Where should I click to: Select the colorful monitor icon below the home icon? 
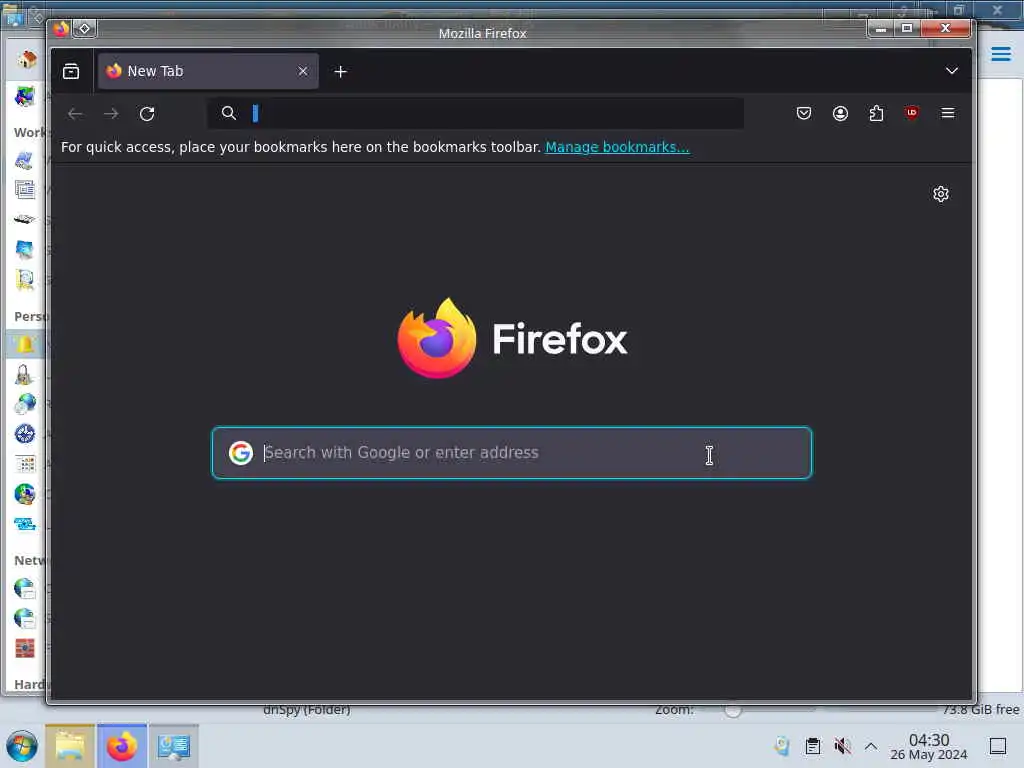tap(25, 97)
